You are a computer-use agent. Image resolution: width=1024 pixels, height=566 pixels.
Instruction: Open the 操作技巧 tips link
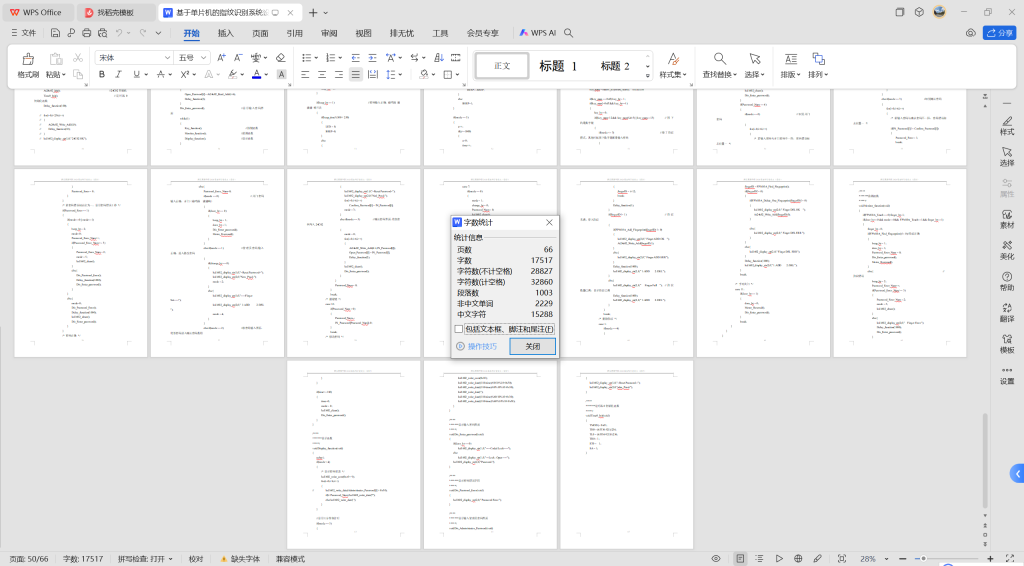(477, 347)
